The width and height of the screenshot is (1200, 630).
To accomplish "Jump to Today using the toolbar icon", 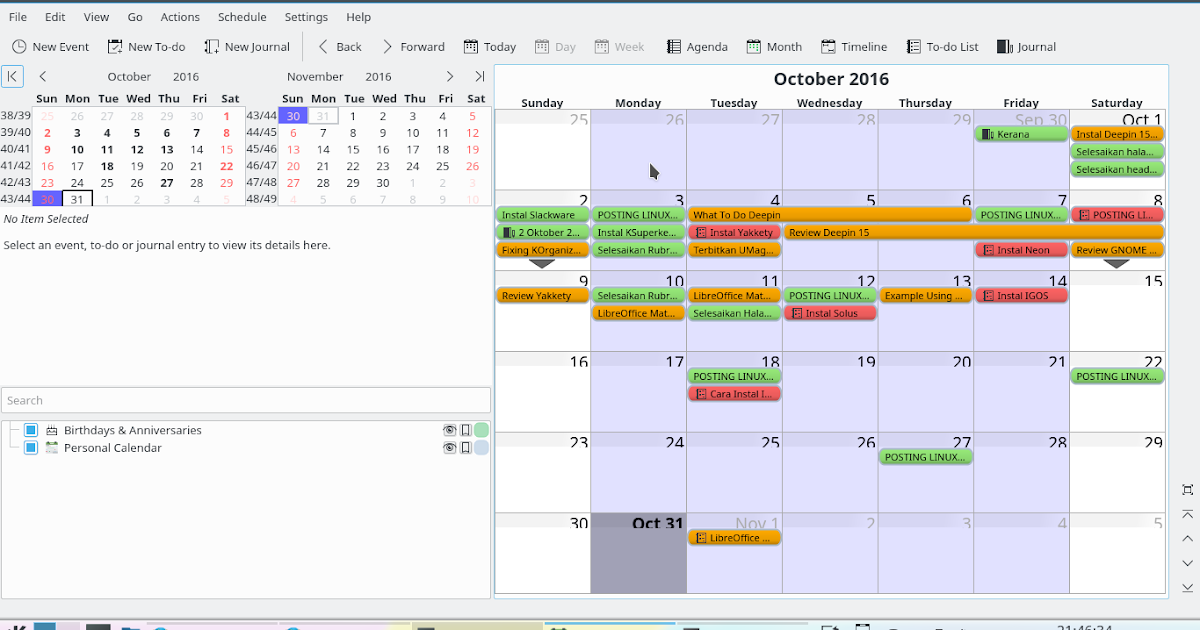I will [x=489, y=46].
